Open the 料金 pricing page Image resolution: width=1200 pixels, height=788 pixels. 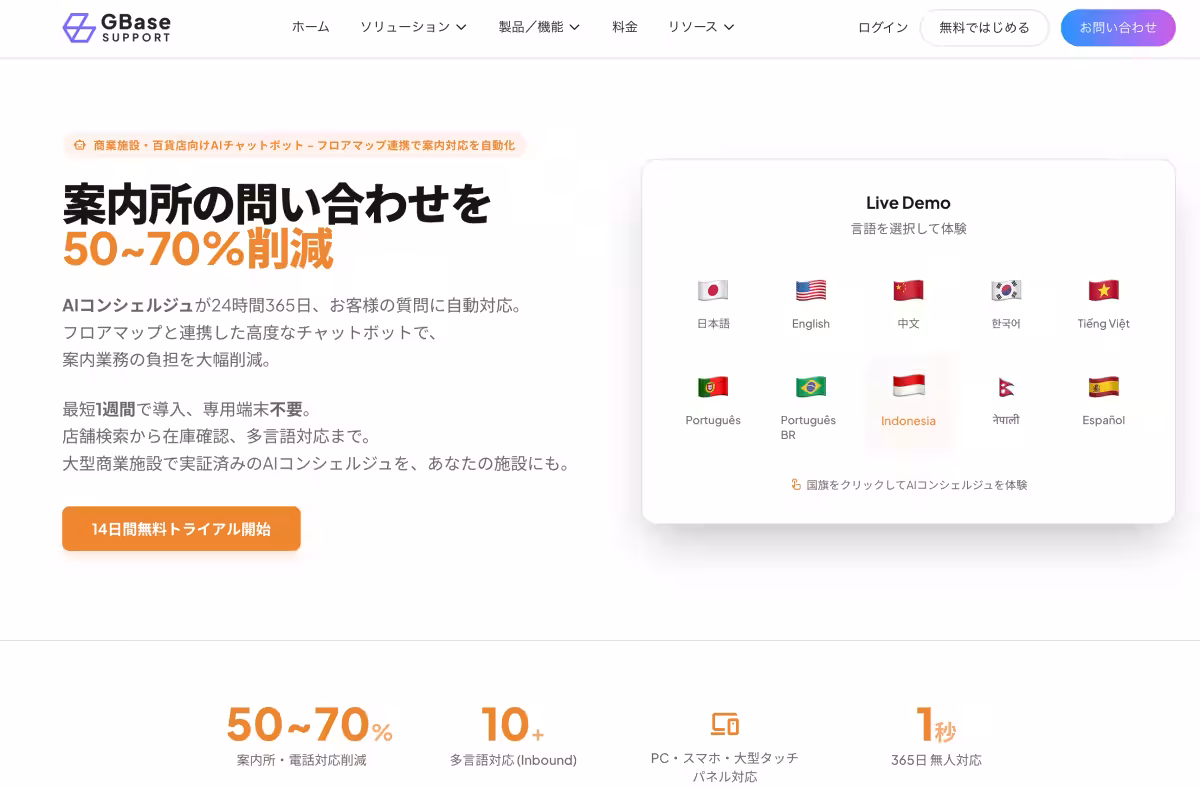point(625,27)
